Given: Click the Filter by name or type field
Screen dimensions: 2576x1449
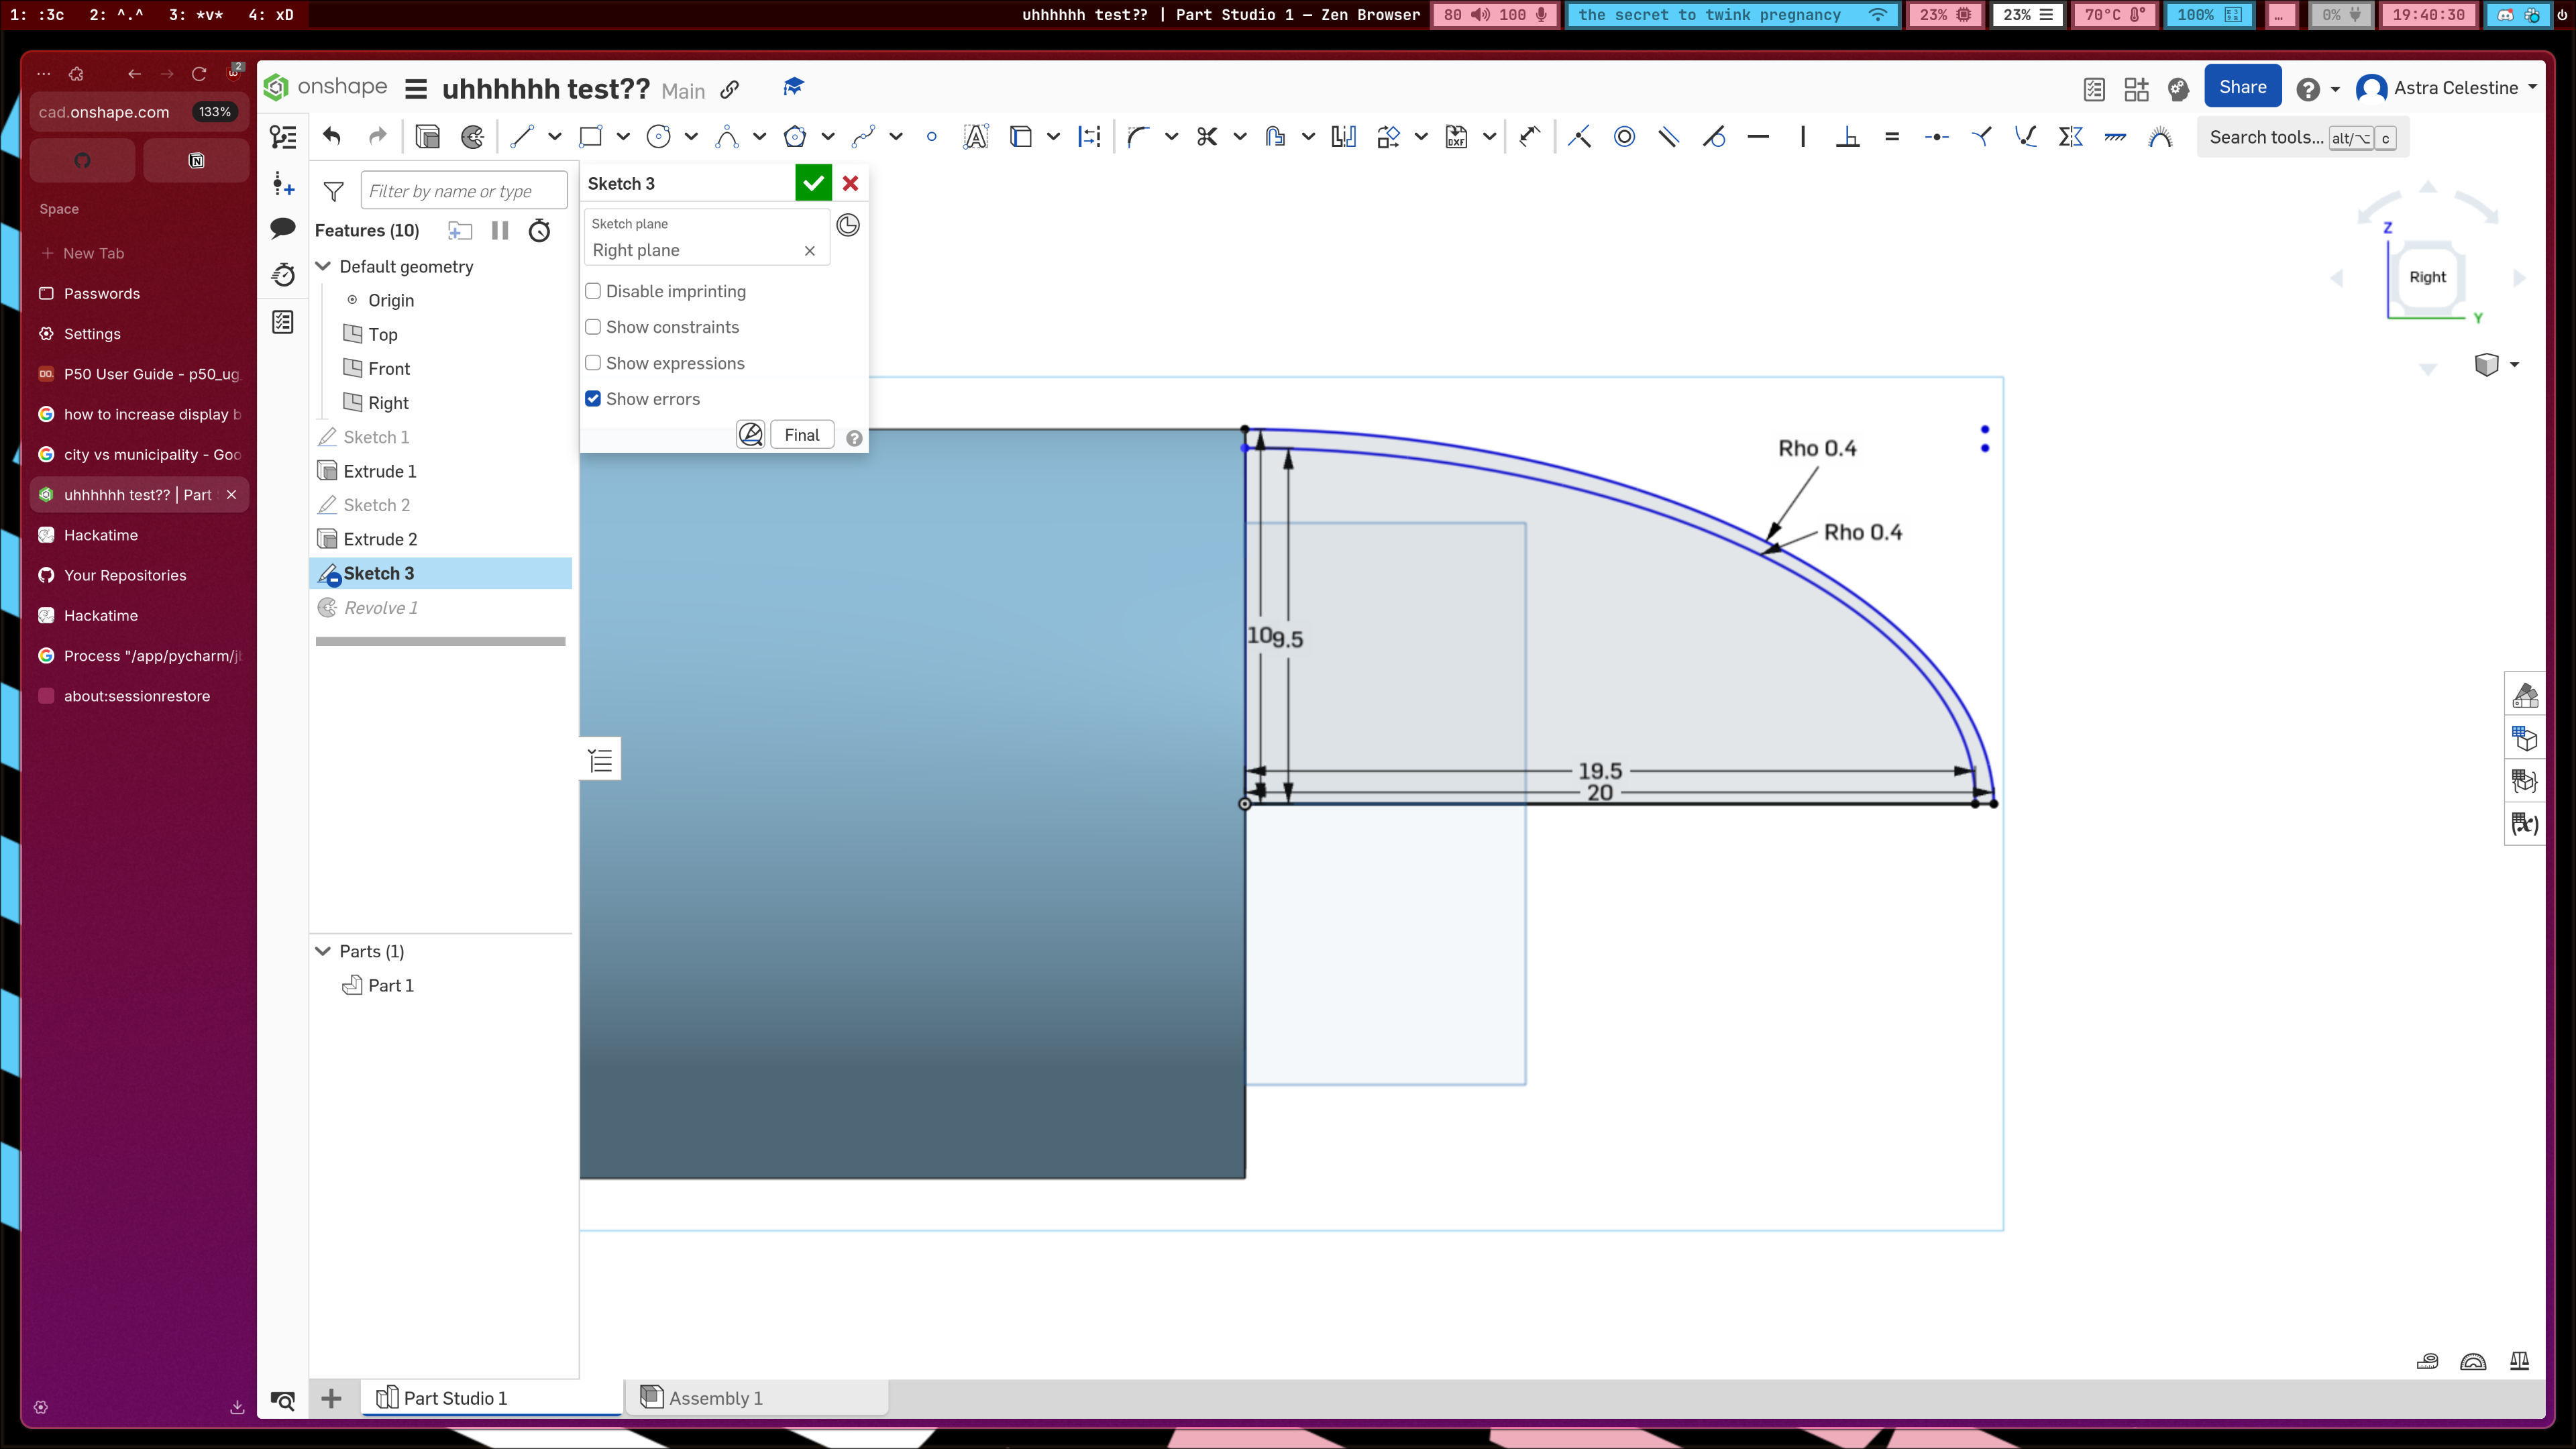Looking at the screenshot, I should tap(463, 191).
